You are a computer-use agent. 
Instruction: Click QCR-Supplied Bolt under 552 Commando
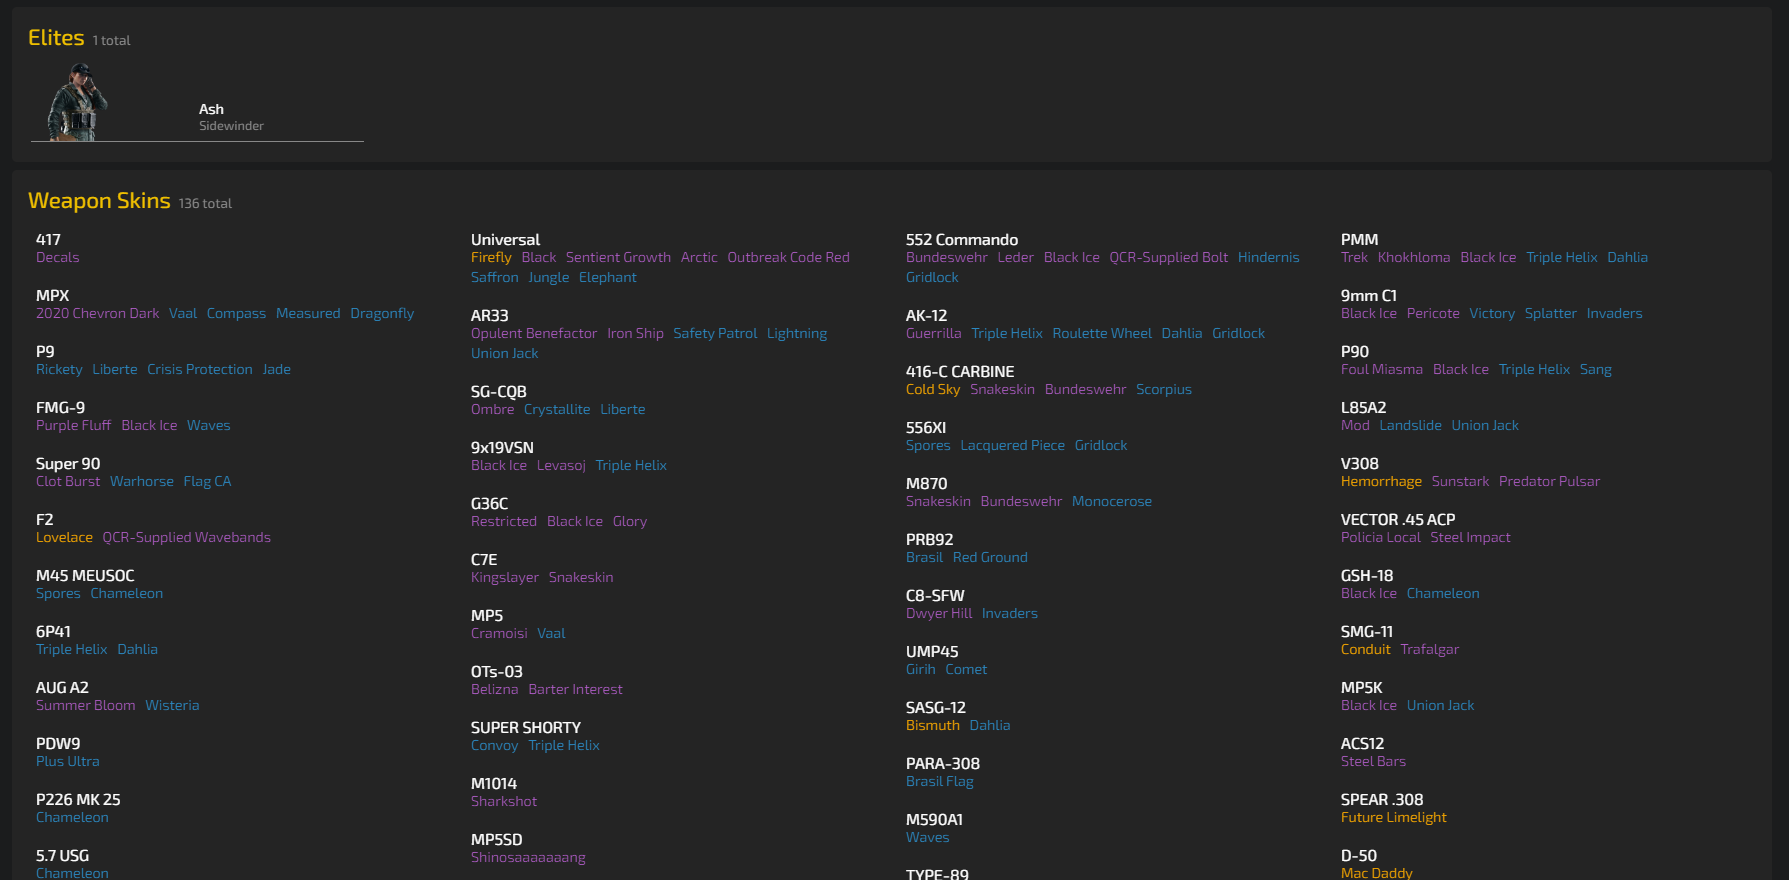1169,257
